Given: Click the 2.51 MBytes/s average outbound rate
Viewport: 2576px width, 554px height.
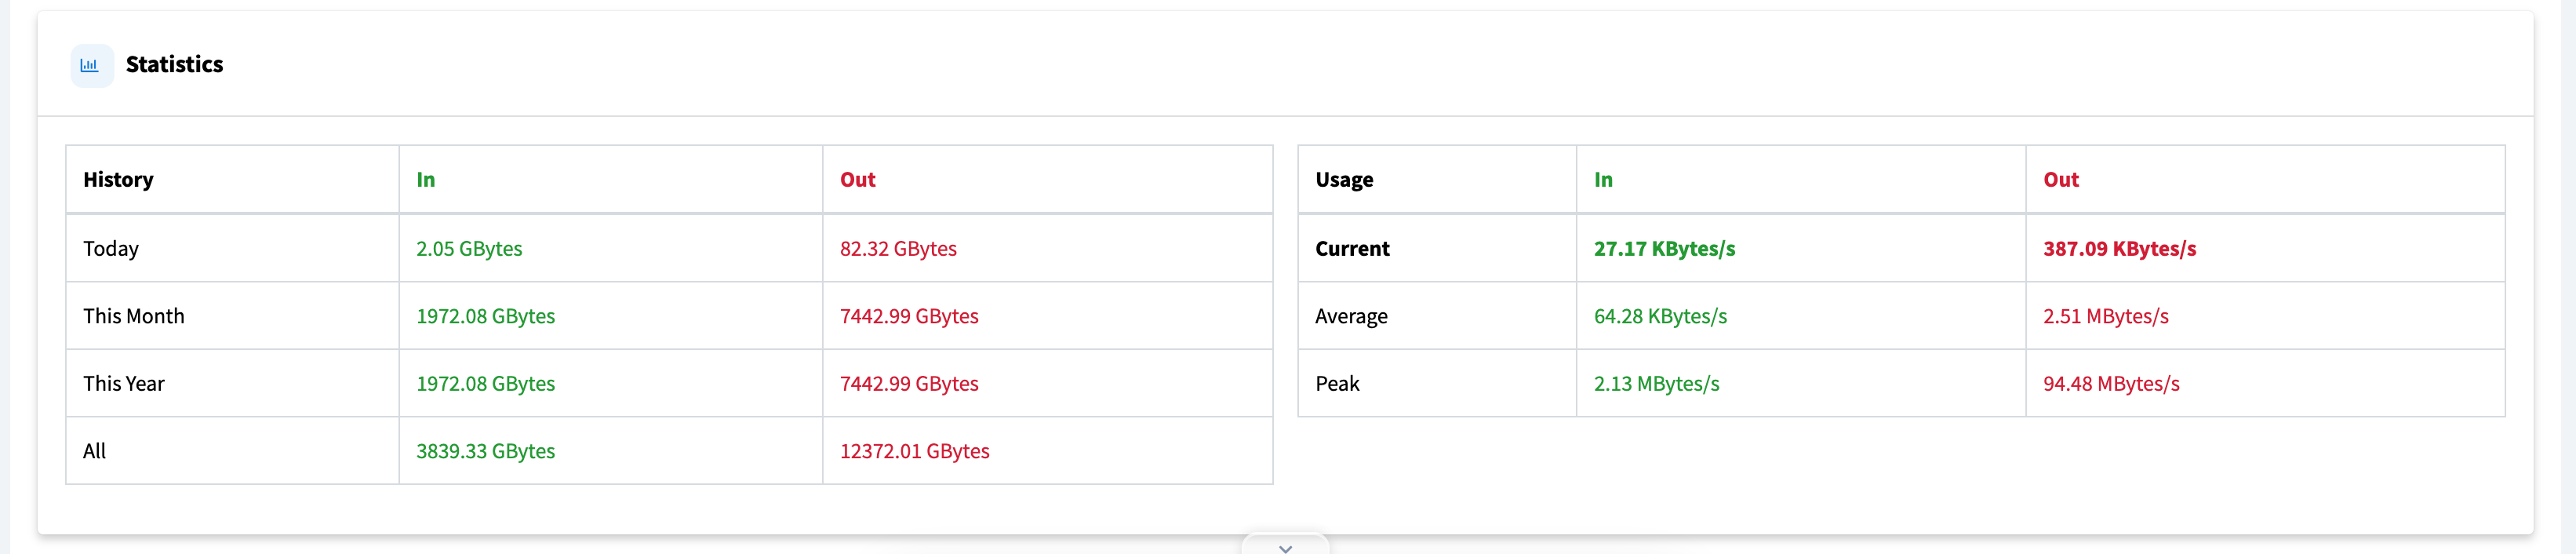Looking at the screenshot, I should click(x=2105, y=317).
